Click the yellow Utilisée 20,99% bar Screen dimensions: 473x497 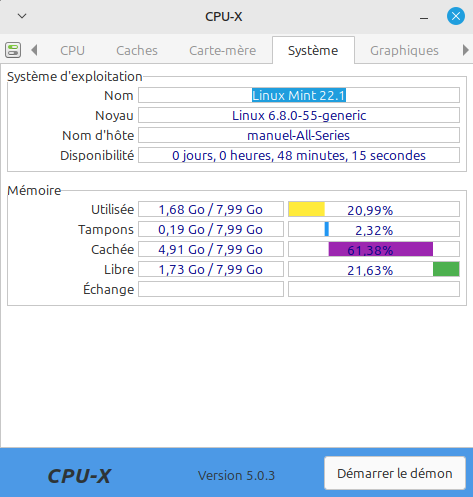[x=374, y=209]
